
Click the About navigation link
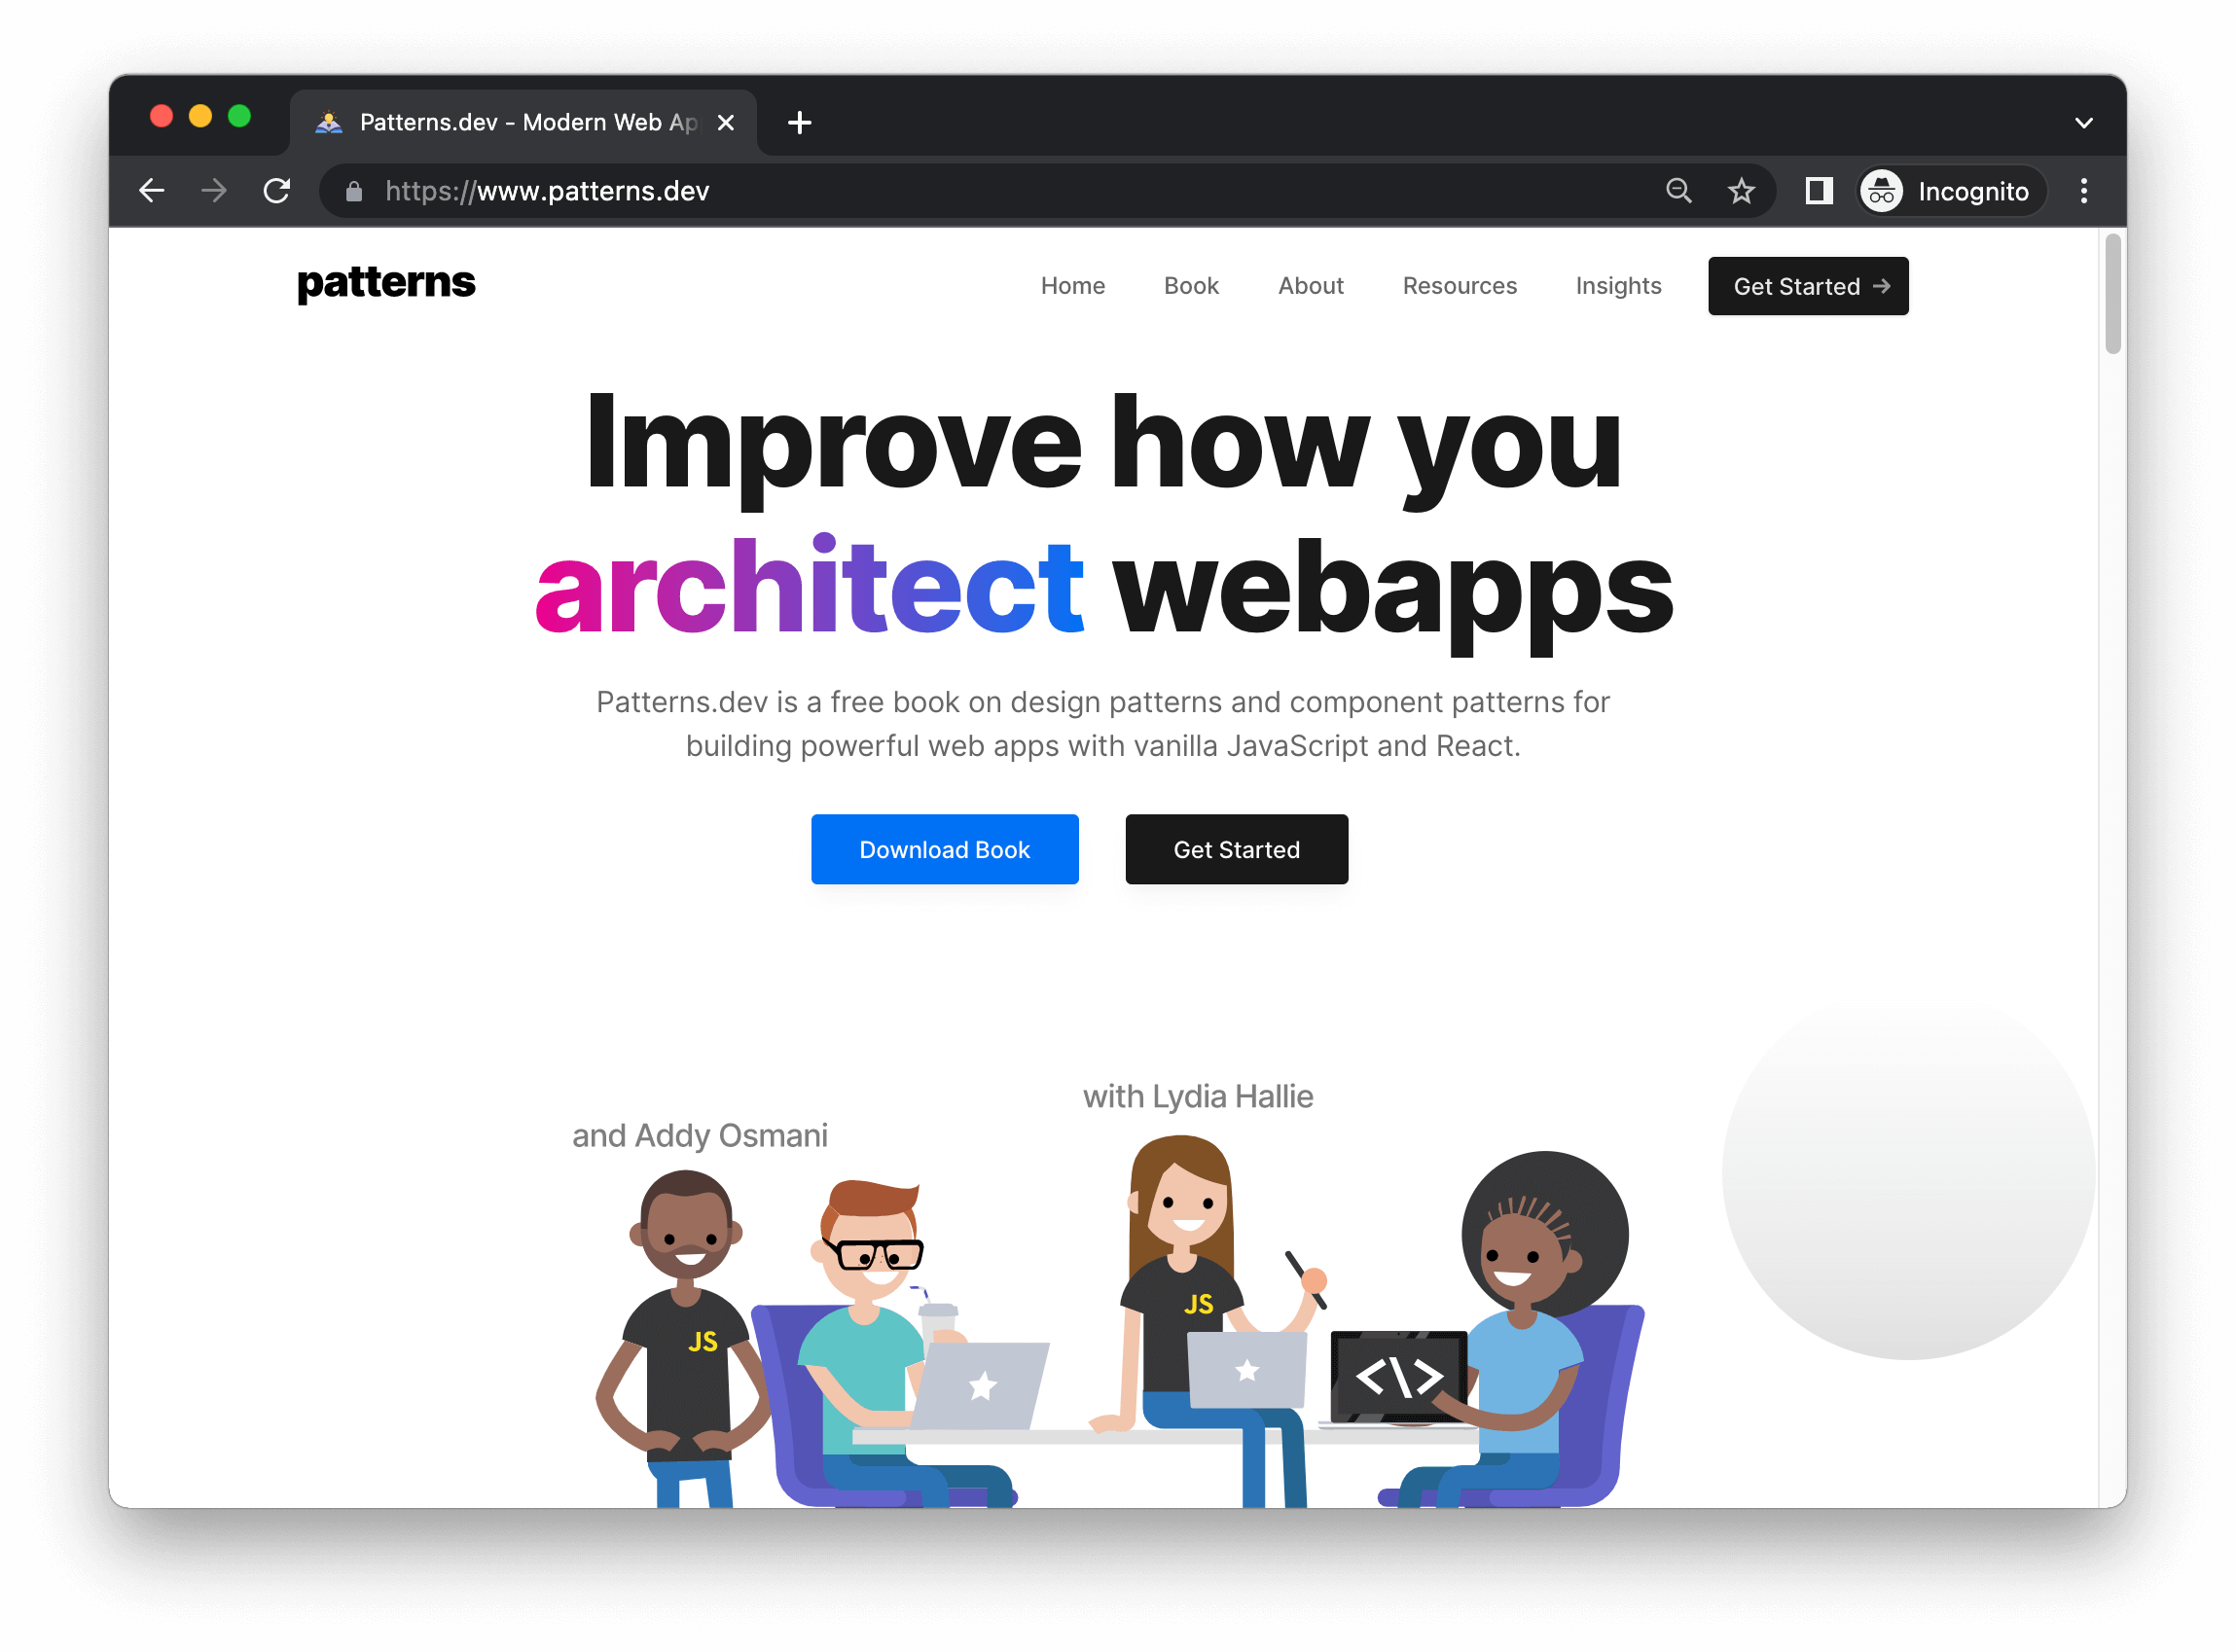click(x=1311, y=286)
